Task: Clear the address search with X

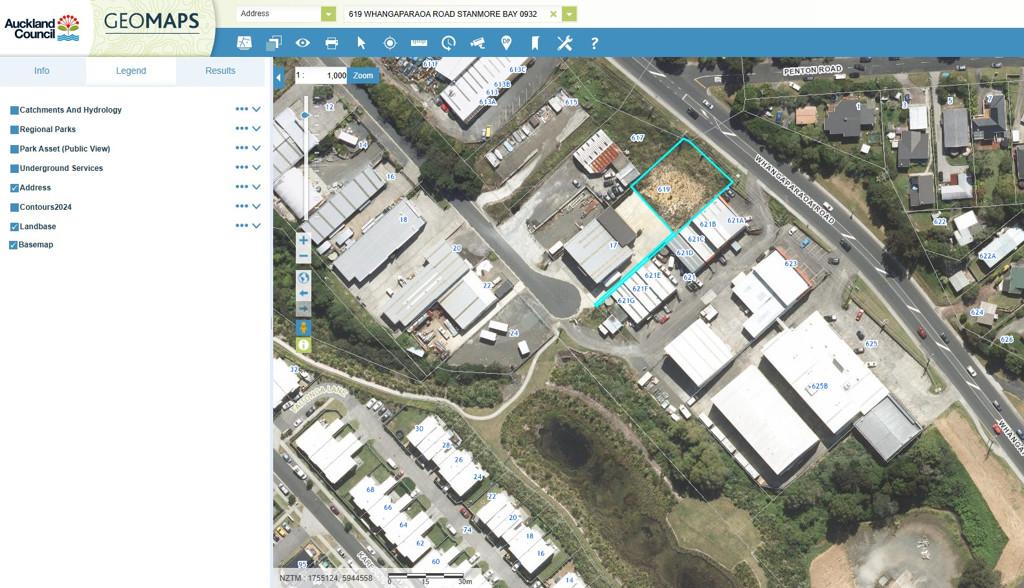Action: [x=553, y=14]
